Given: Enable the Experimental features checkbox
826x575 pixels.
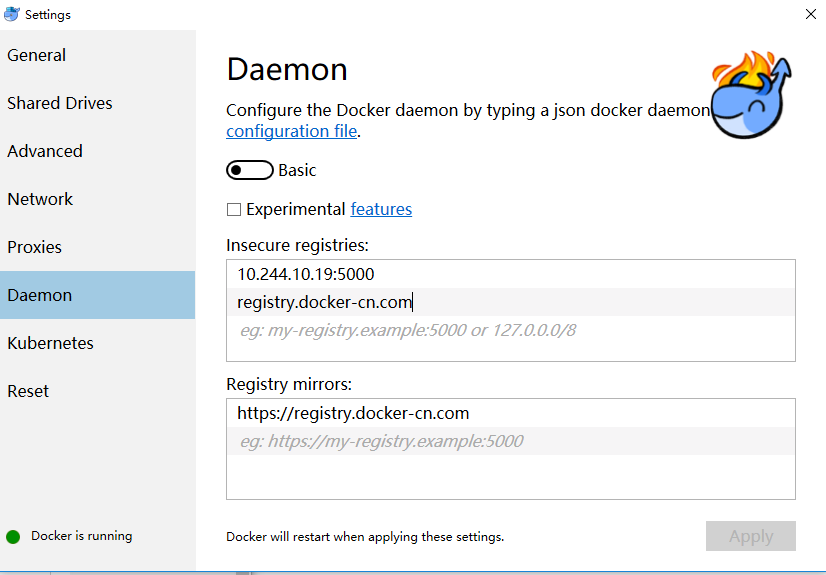Looking at the screenshot, I should click(x=234, y=210).
